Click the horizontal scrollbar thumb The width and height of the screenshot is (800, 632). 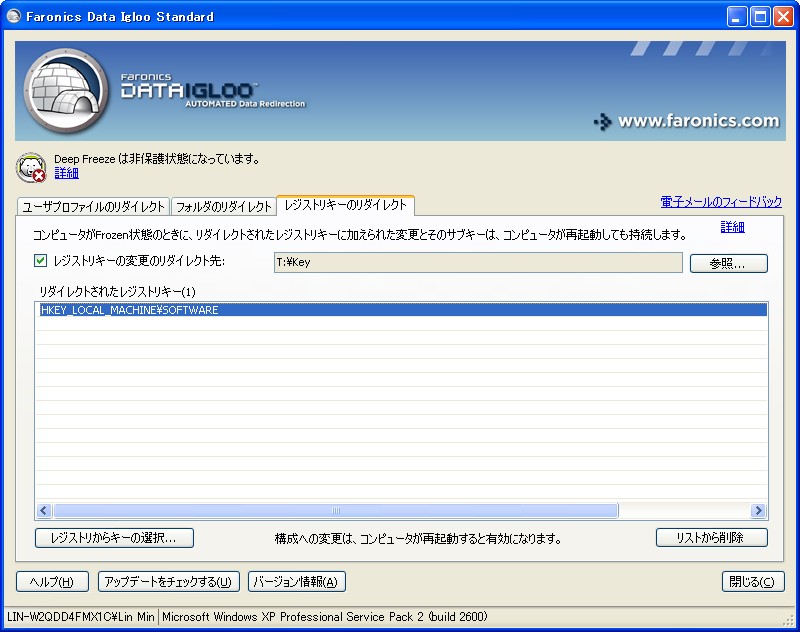(336, 510)
